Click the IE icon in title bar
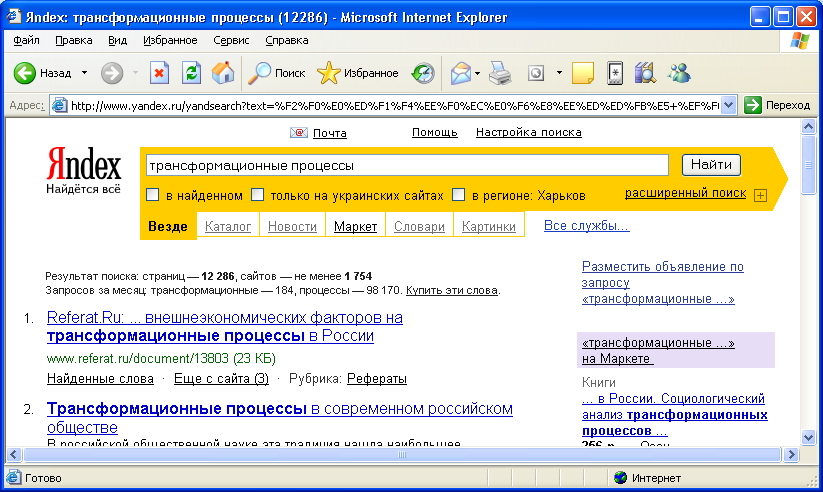 (x=13, y=17)
